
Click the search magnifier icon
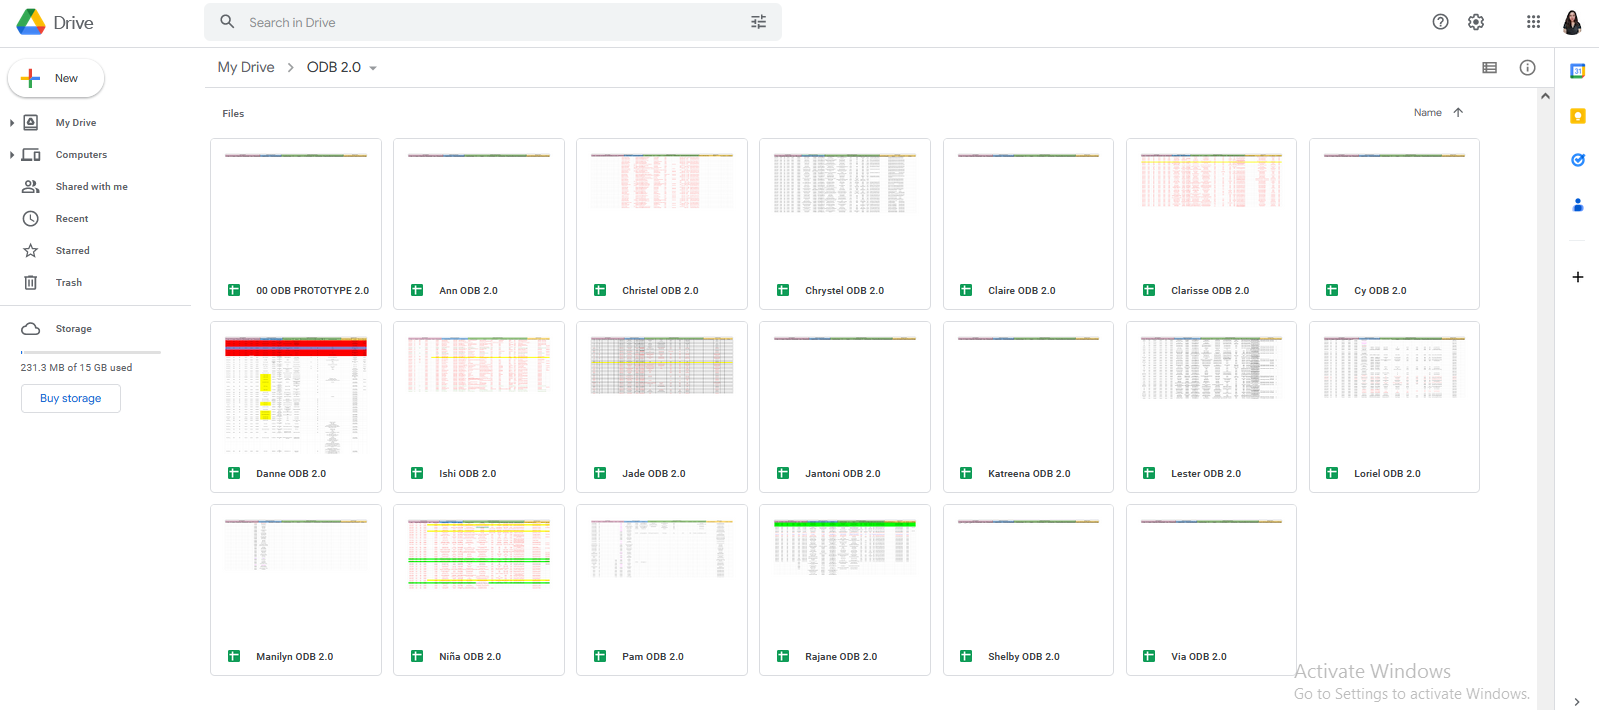click(x=227, y=22)
